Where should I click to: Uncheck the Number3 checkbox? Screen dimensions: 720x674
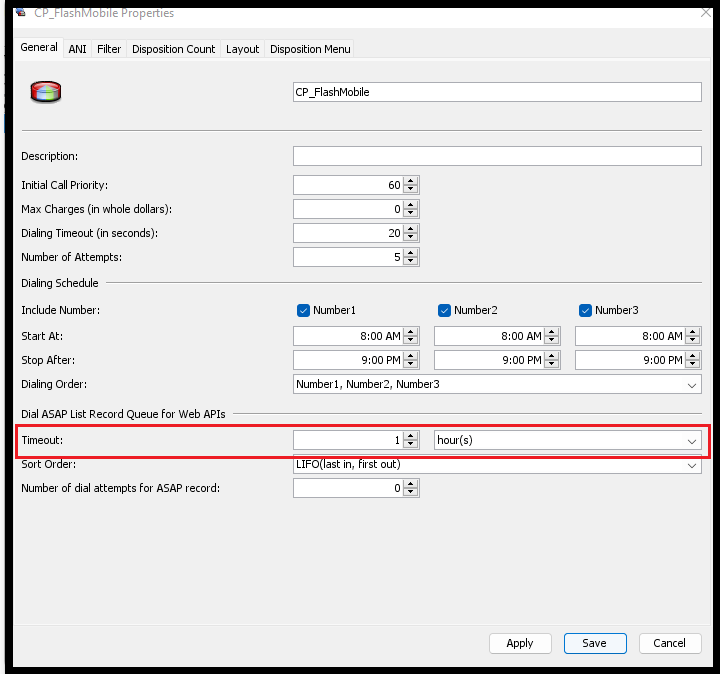pyautogui.click(x=585, y=310)
